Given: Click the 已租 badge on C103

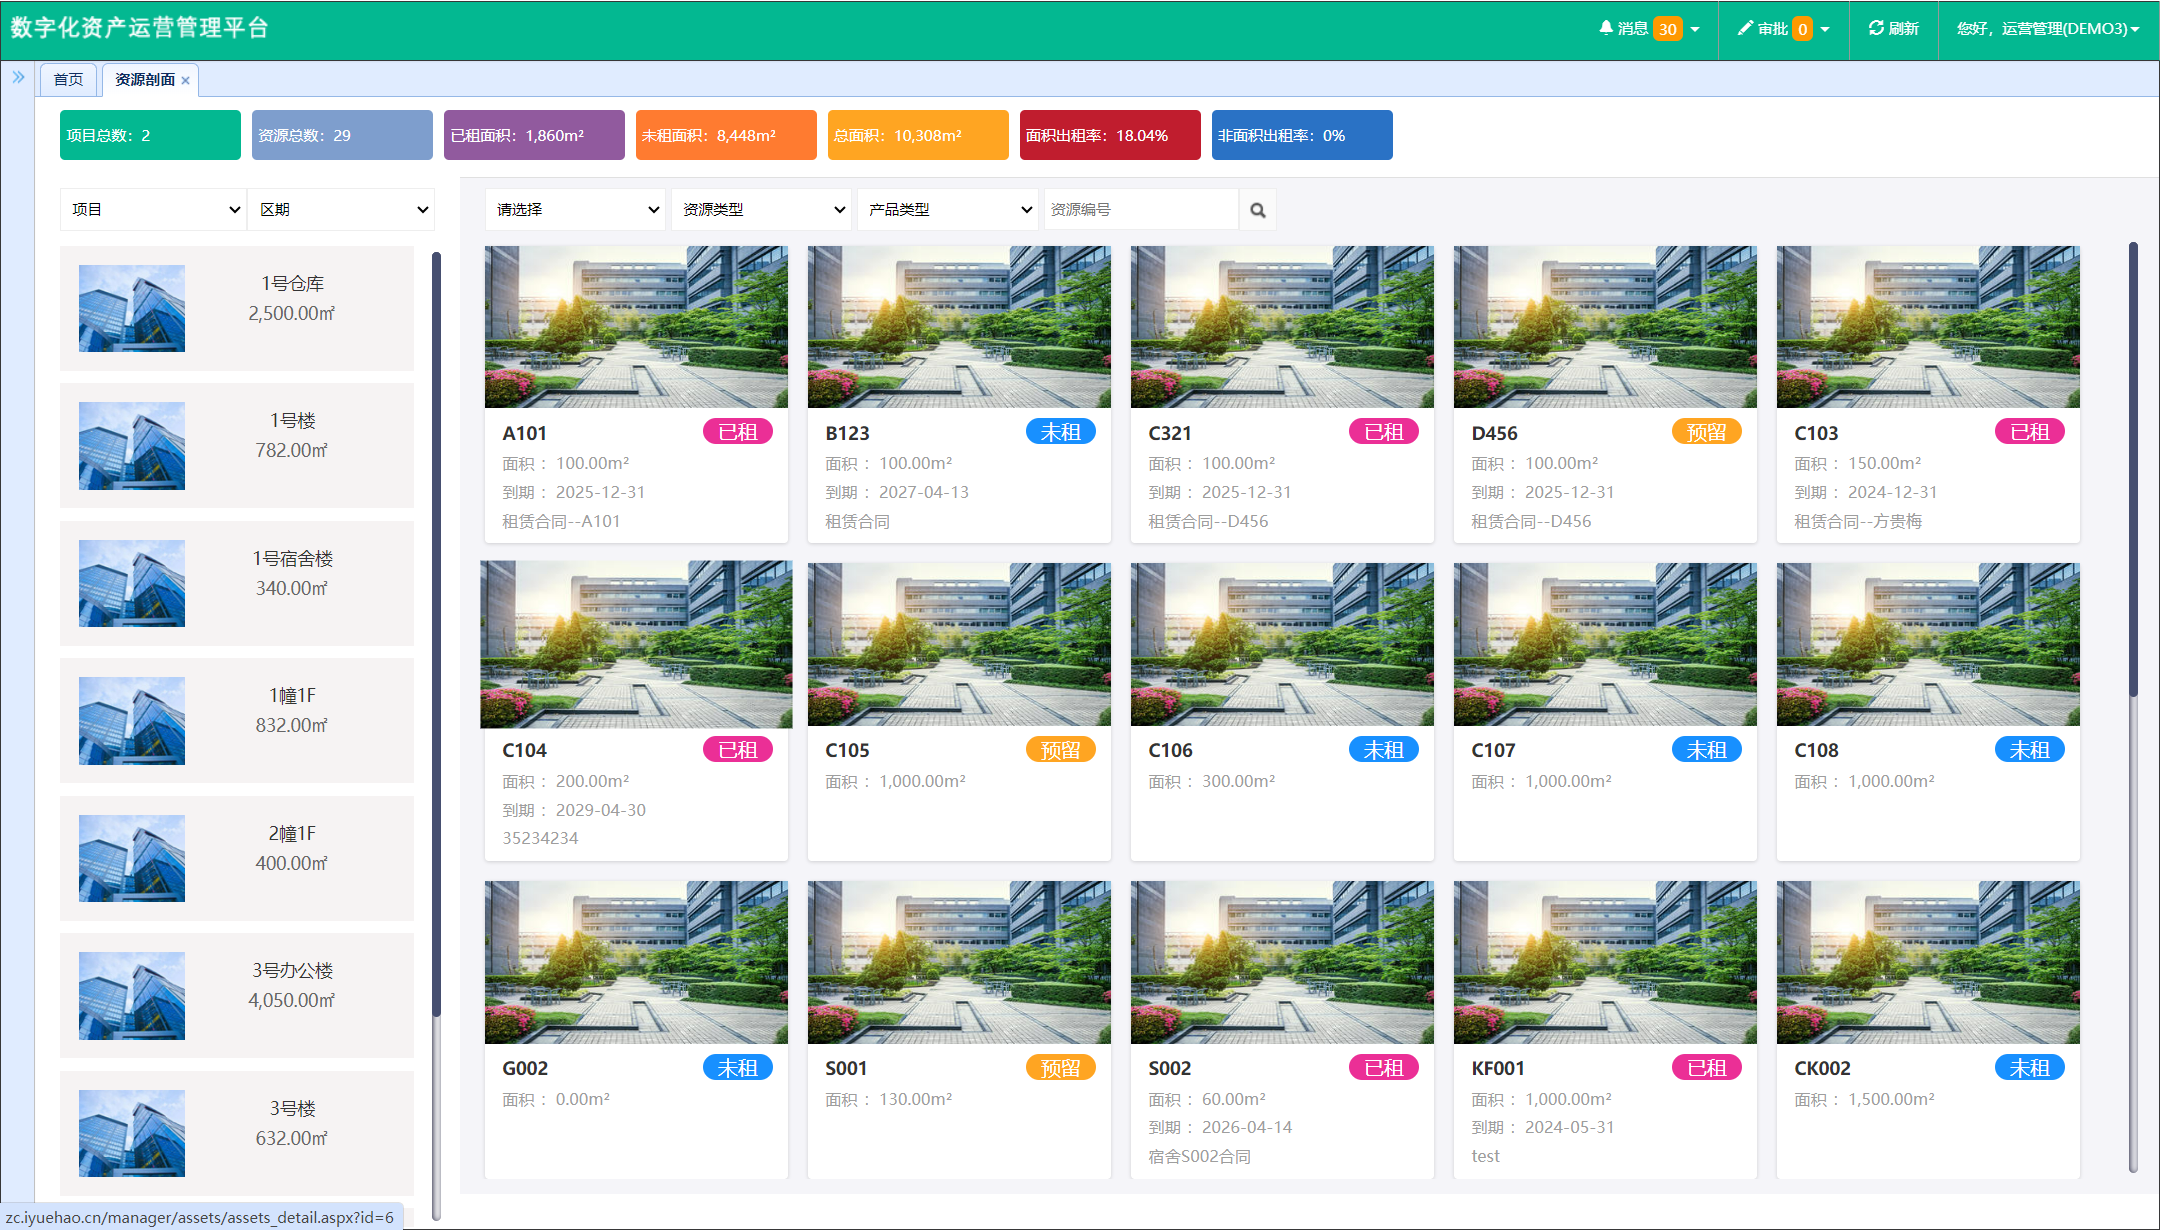Looking at the screenshot, I should 2030,432.
